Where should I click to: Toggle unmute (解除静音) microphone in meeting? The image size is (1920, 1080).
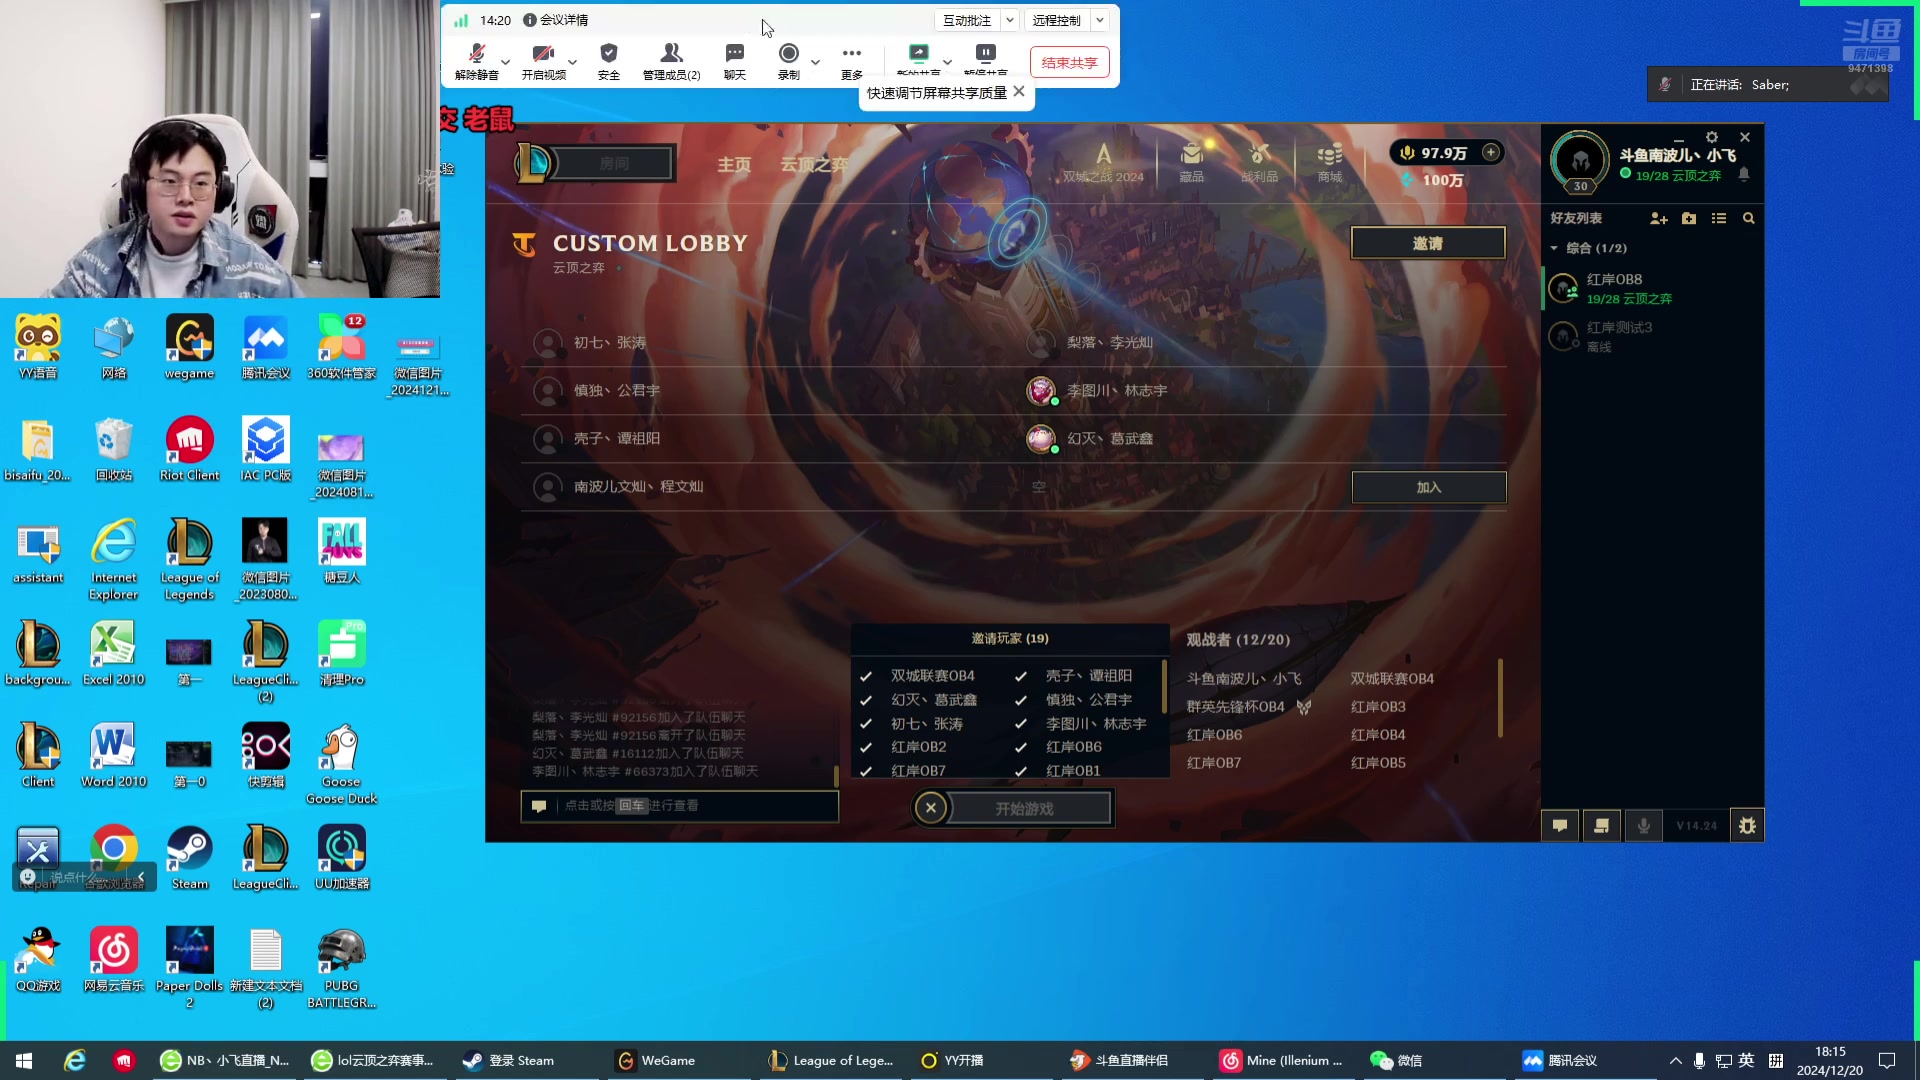click(x=477, y=61)
